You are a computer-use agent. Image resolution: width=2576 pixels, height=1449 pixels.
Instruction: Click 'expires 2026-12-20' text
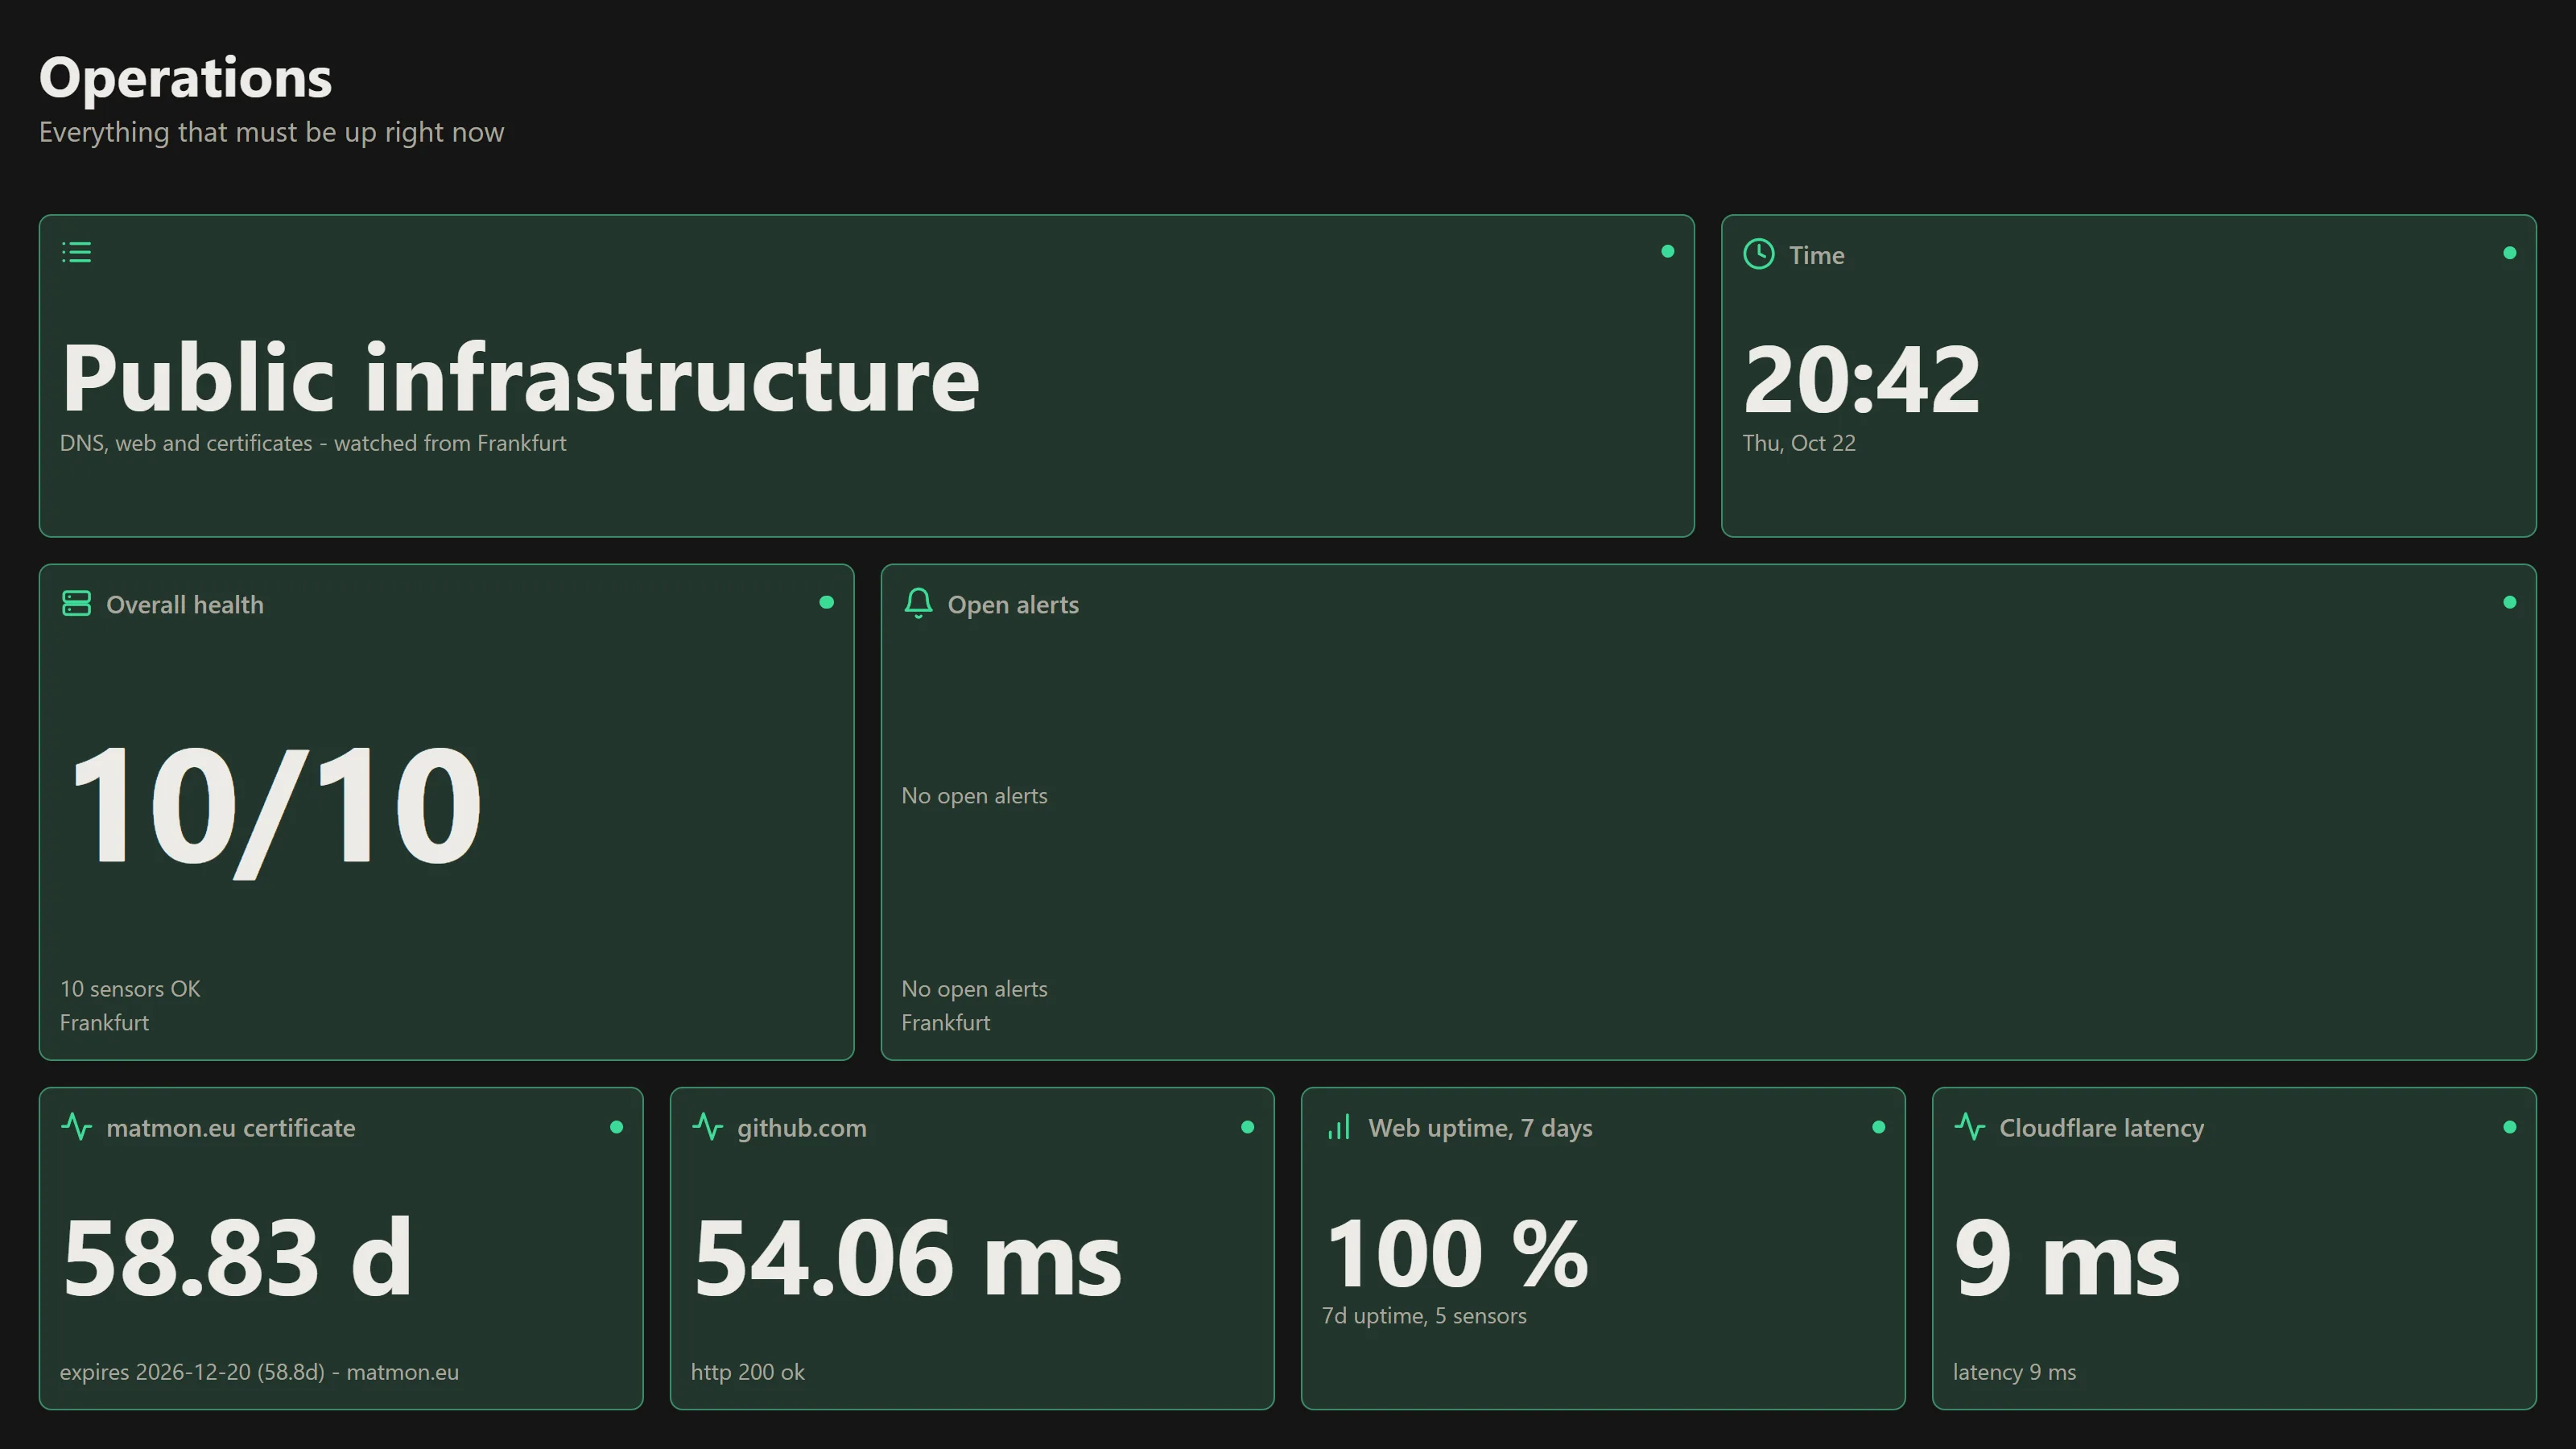point(259,1372)
